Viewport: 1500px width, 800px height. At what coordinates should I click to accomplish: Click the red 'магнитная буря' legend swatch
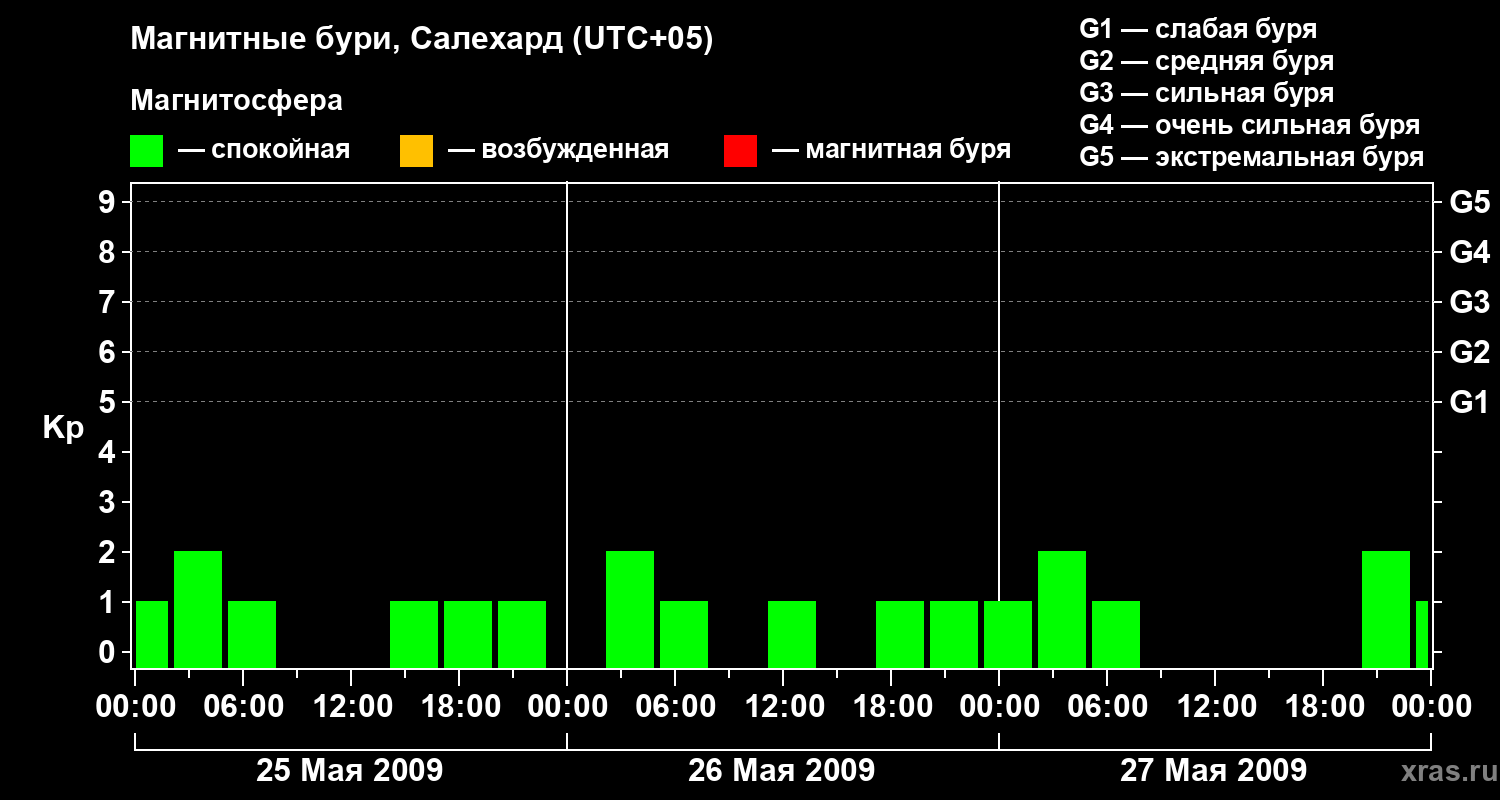[740, 151]
